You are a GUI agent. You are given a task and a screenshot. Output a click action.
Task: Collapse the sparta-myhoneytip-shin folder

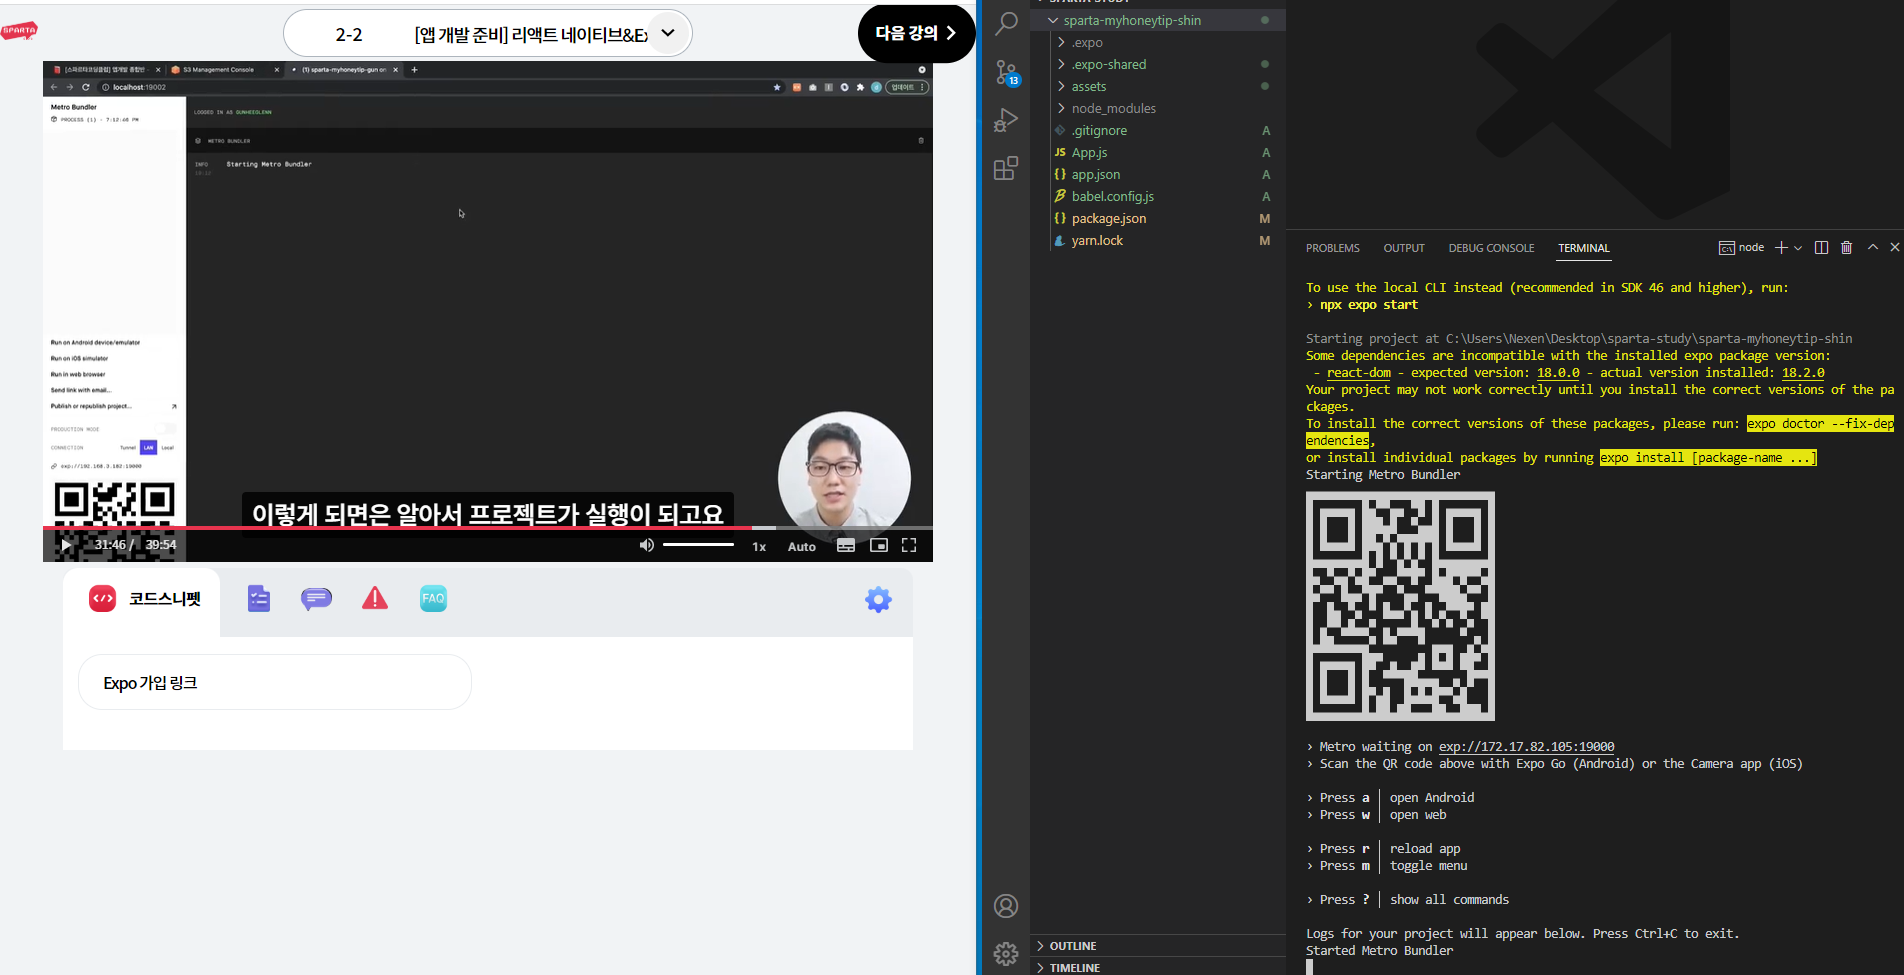[1157, 20]
